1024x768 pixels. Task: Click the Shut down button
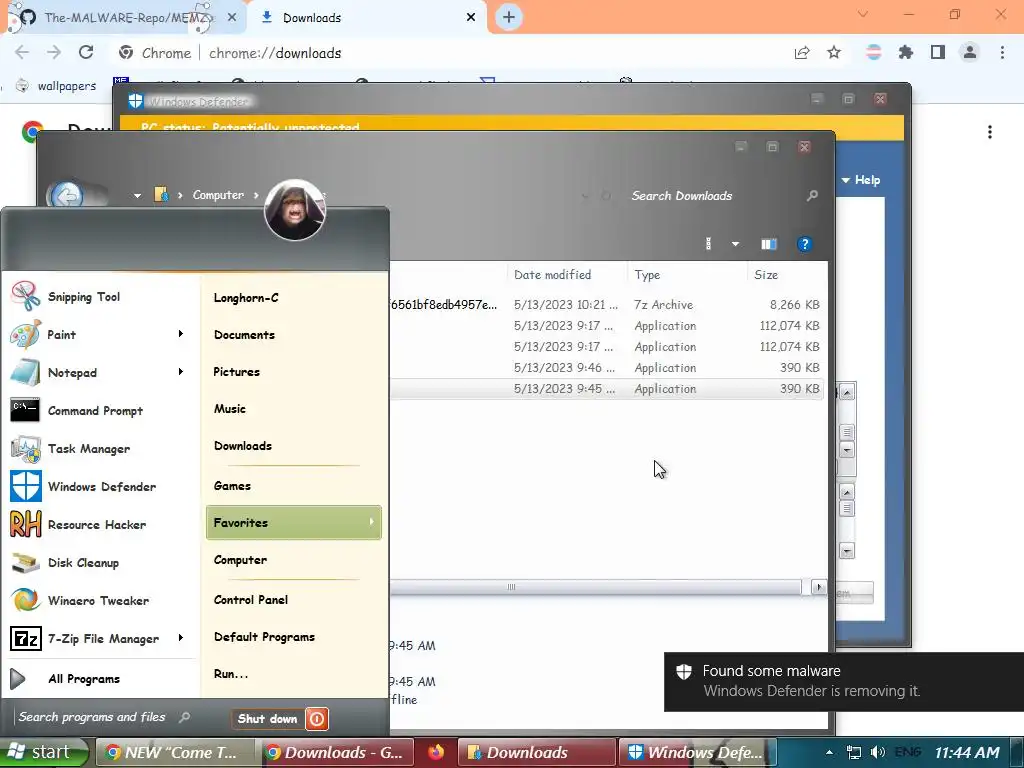[268, 719]
